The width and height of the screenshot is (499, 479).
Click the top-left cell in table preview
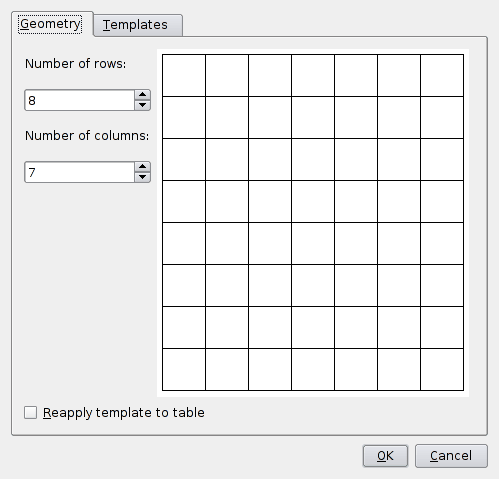[x=184, y=76]
